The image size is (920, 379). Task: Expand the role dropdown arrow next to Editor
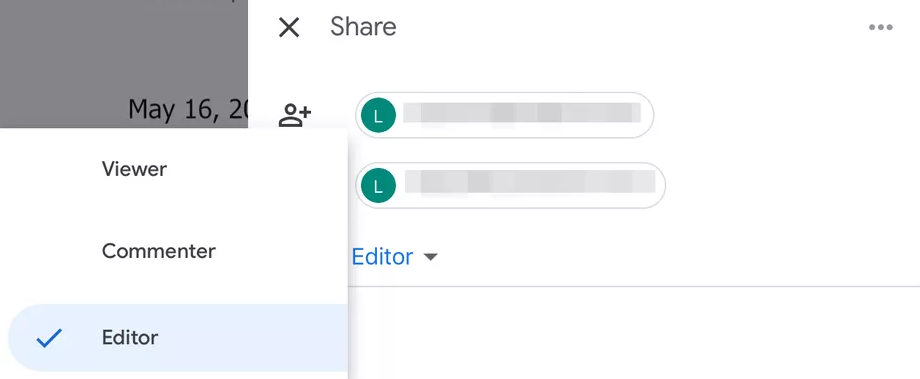431,257
